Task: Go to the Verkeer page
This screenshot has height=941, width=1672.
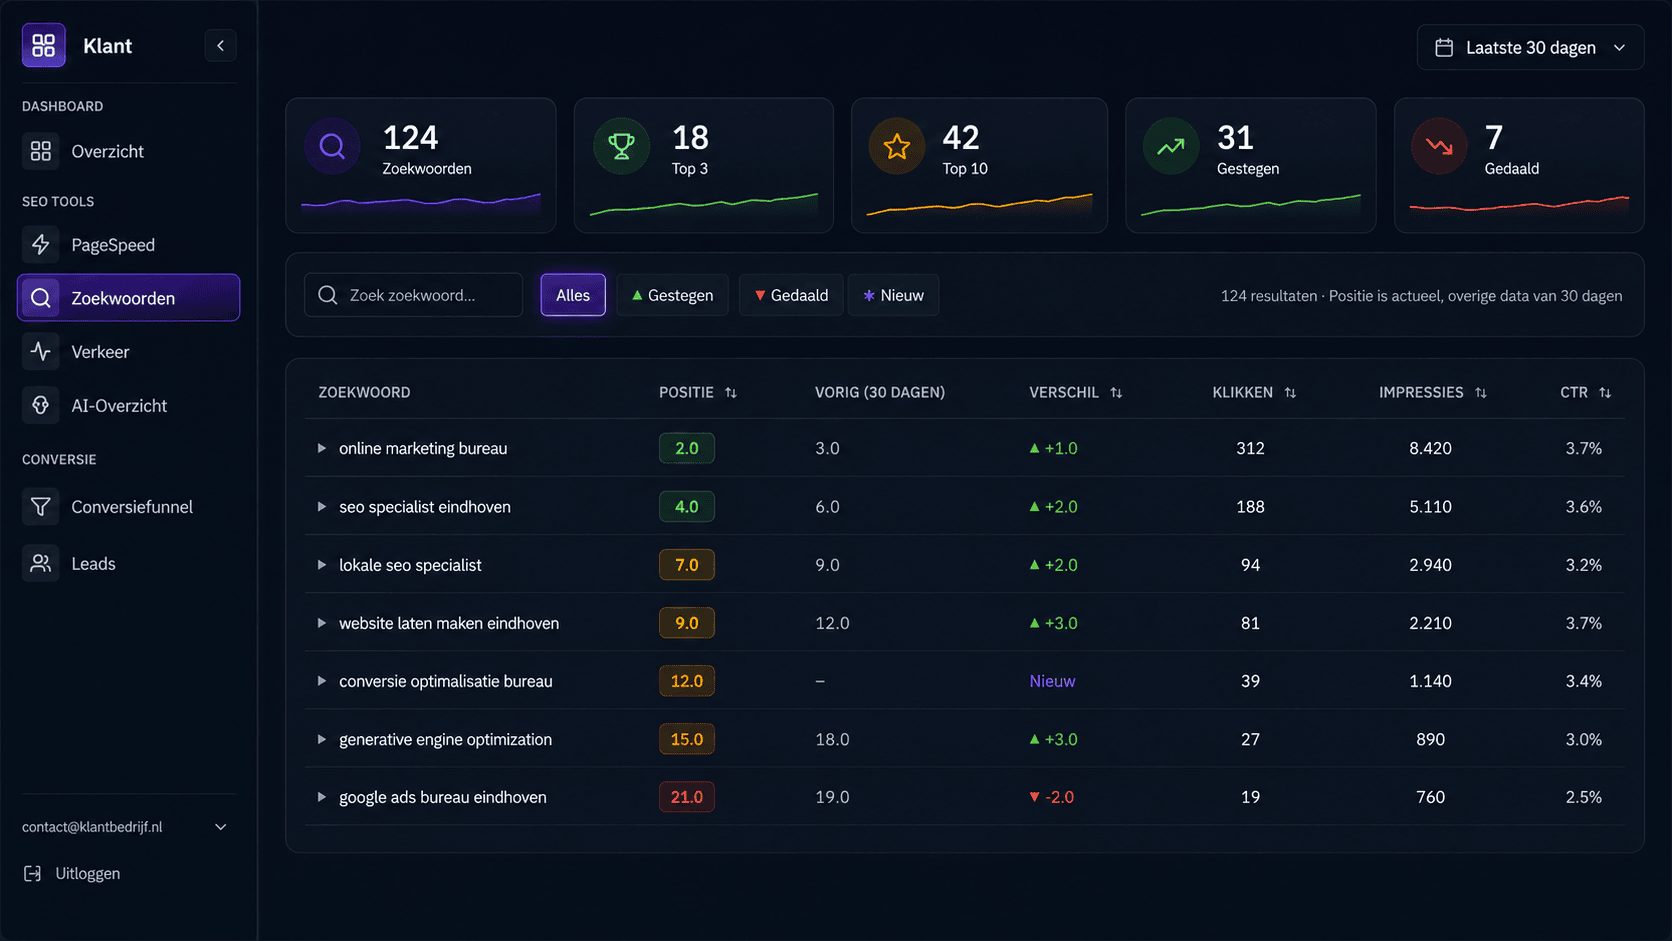Action: click(x=128, y=352)
